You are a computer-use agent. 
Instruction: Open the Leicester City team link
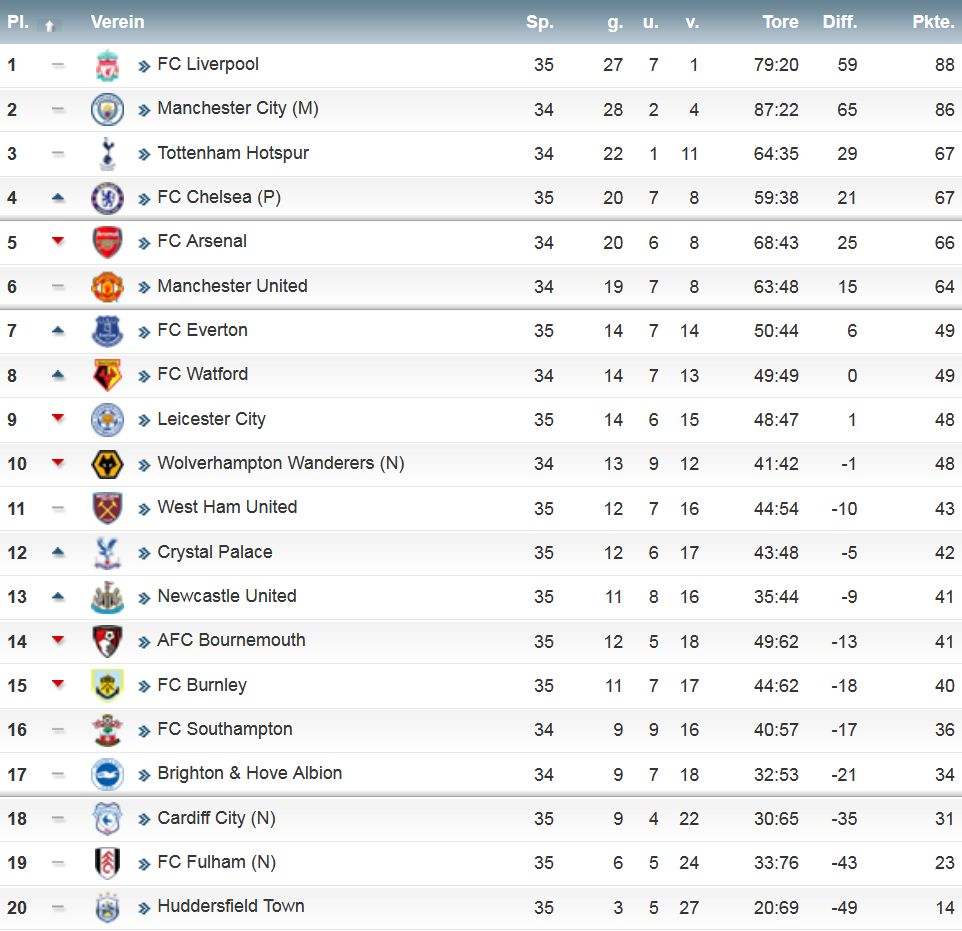tap(212, 419)
